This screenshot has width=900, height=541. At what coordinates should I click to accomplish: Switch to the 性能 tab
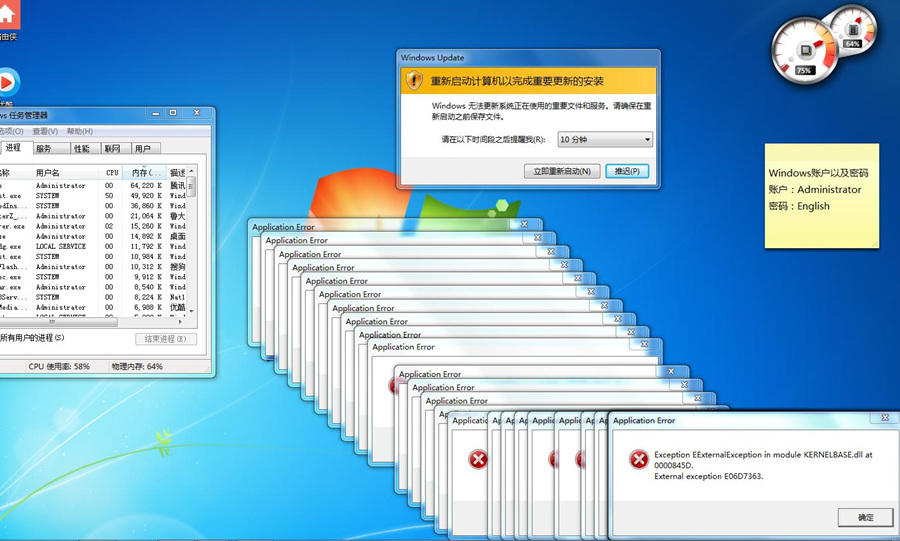pyautogui.click(x=82, y=148)
